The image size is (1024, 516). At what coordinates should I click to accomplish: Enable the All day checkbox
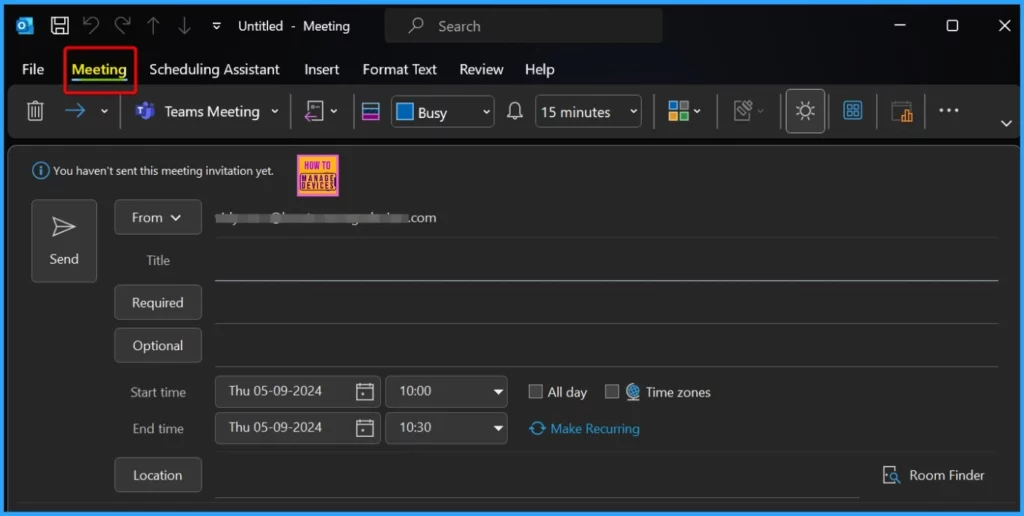(536, 391)
